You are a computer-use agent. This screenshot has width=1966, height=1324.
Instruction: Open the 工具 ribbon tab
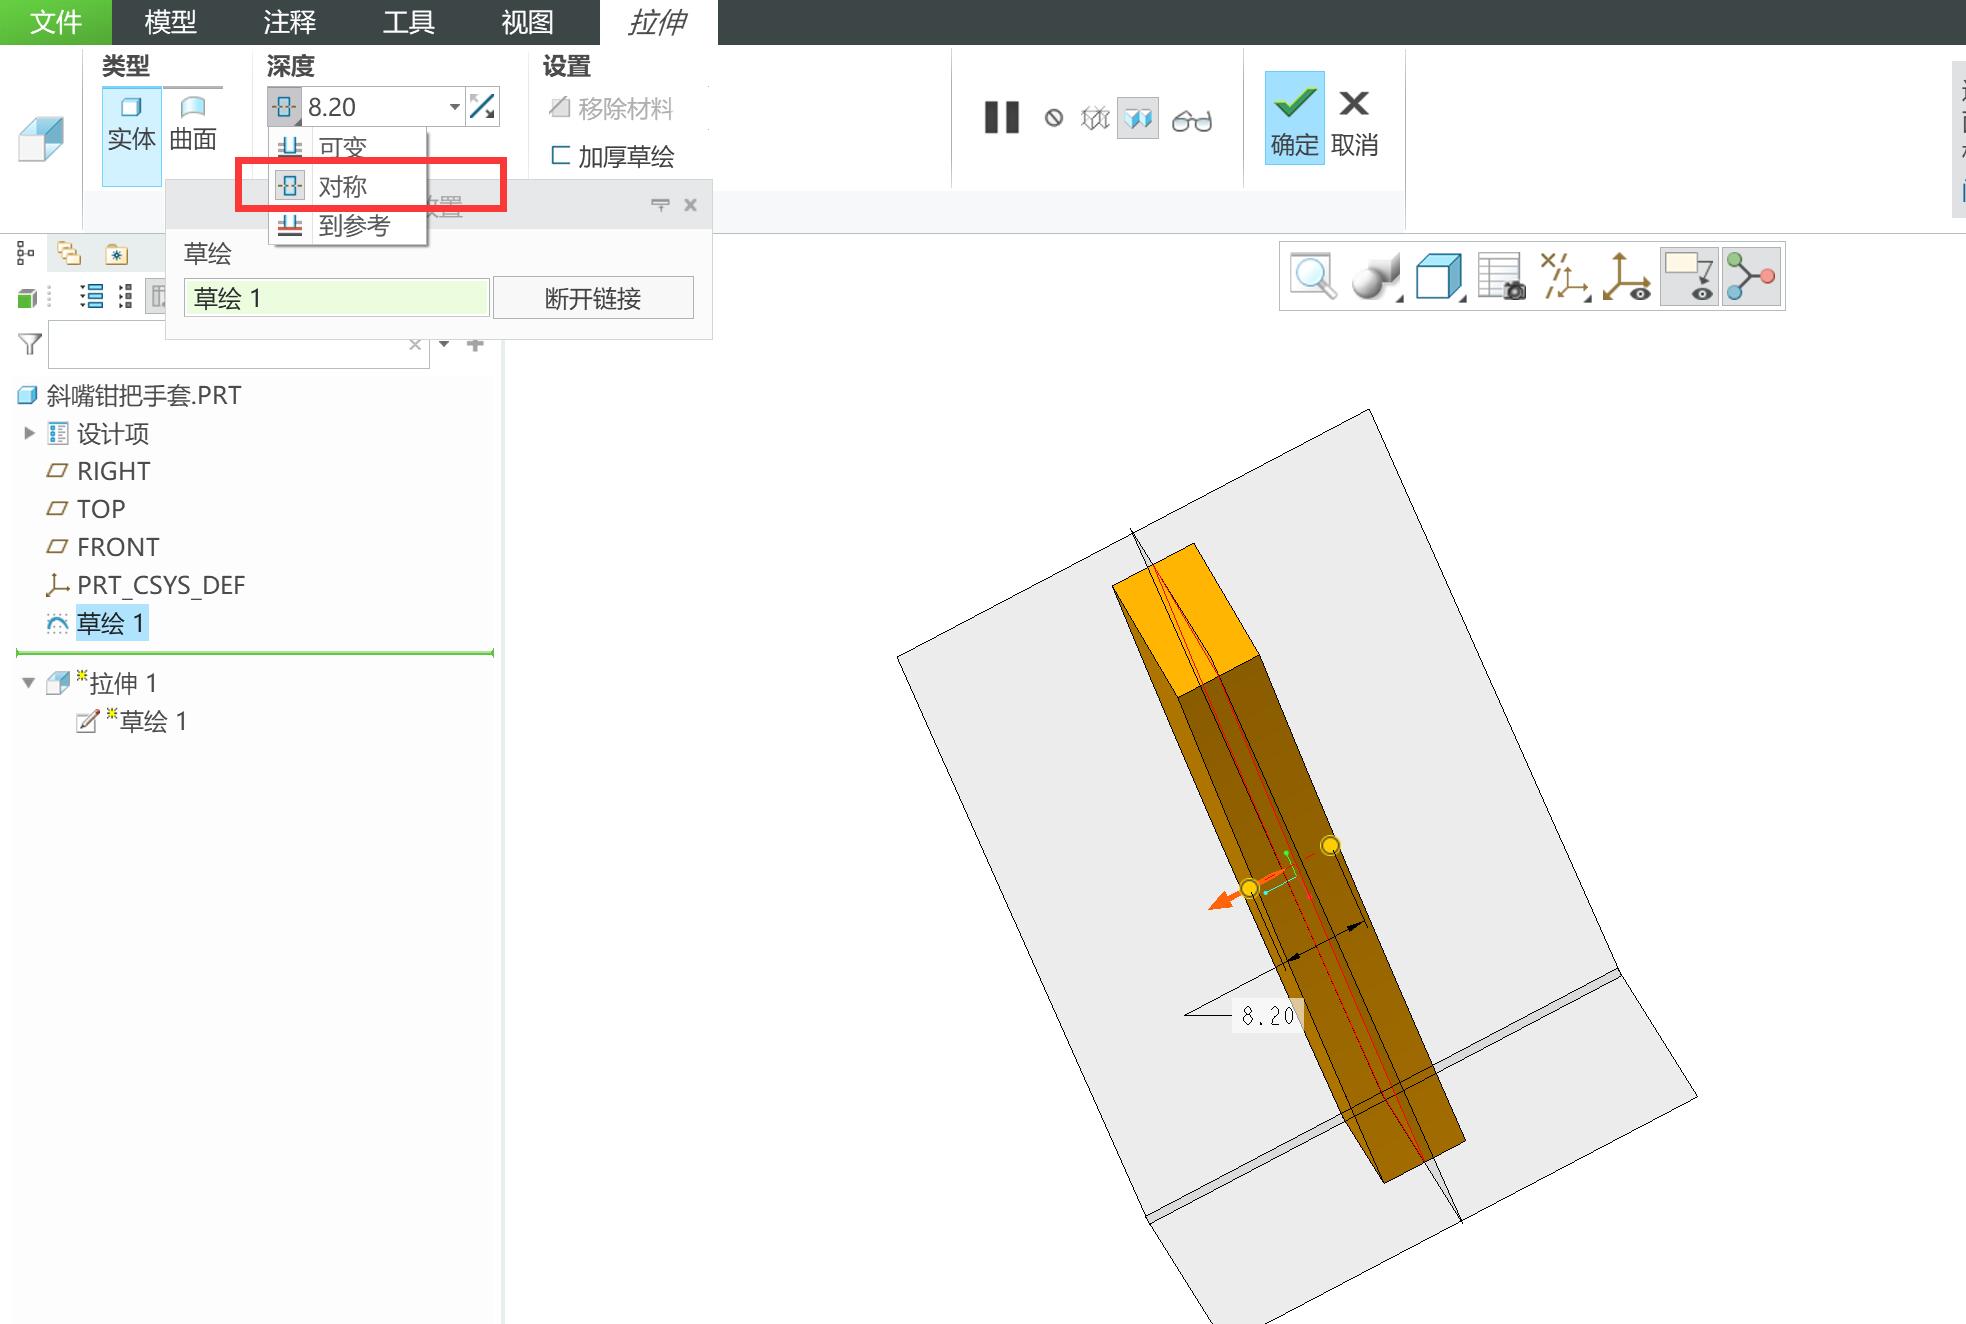(x=408, y=22)
